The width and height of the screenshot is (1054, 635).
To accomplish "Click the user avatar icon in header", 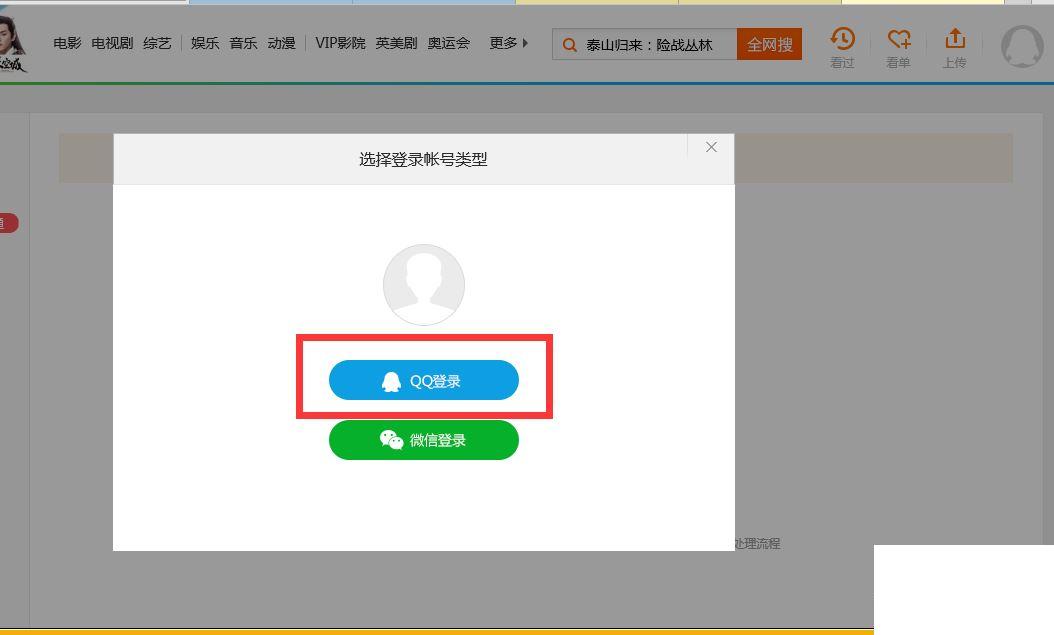I will tap(1022, 46).
